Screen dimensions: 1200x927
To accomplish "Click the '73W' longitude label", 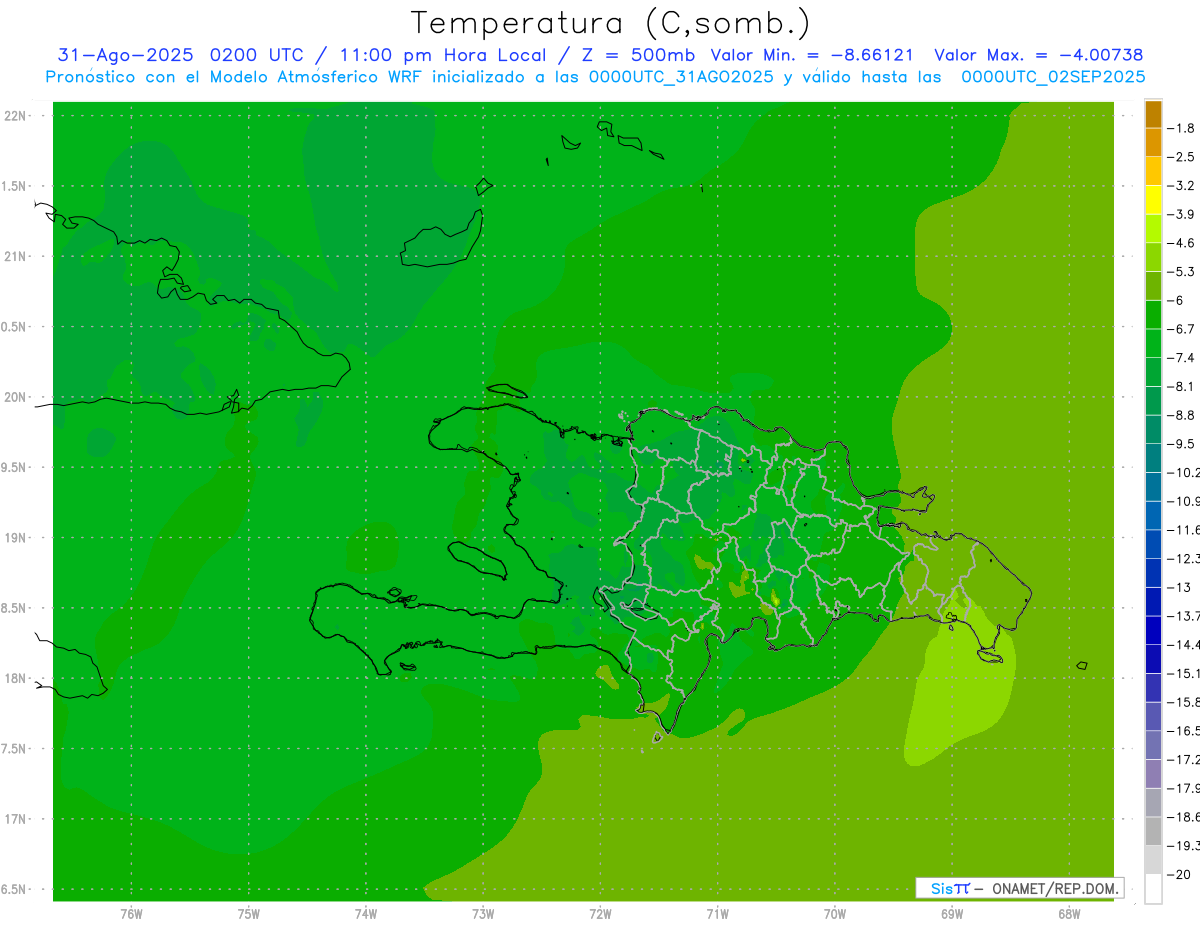I will (483, 914).
